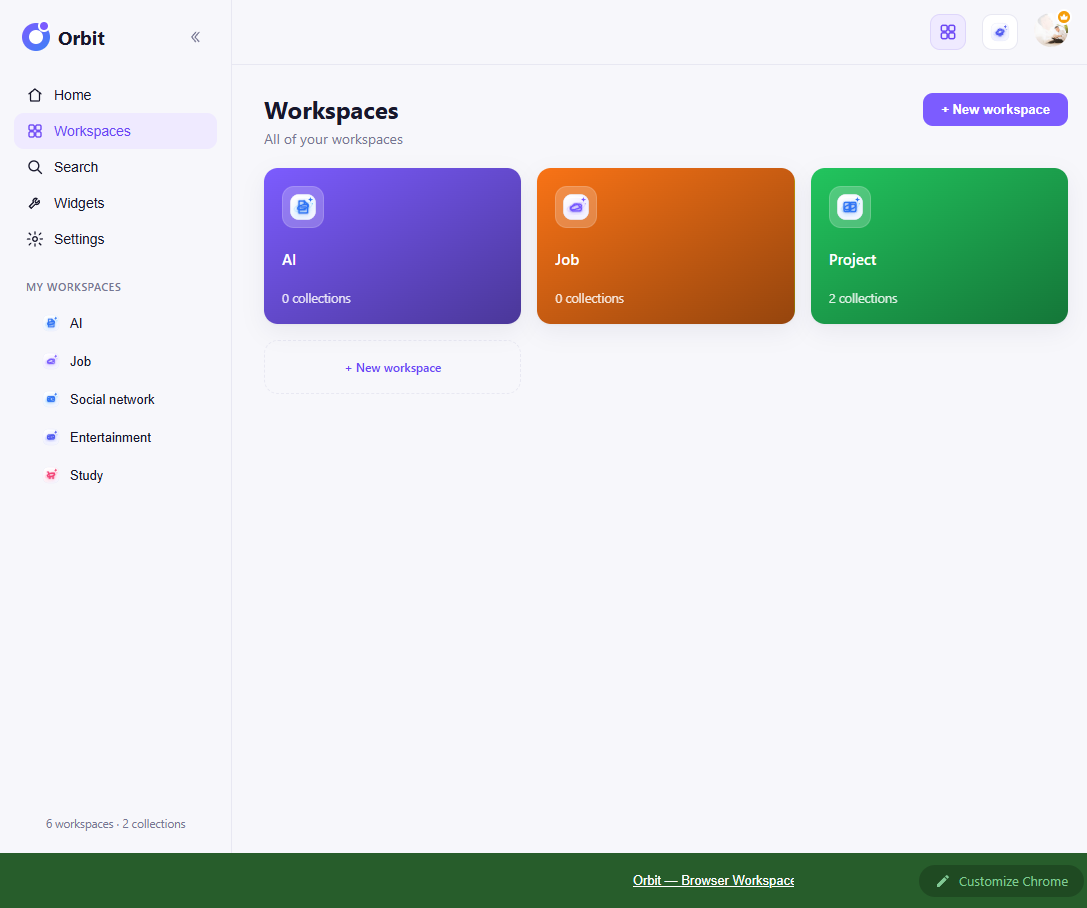Click the Orbit — Browser Workspace link
Screen dimensions: 1087x908
[713, 880]
